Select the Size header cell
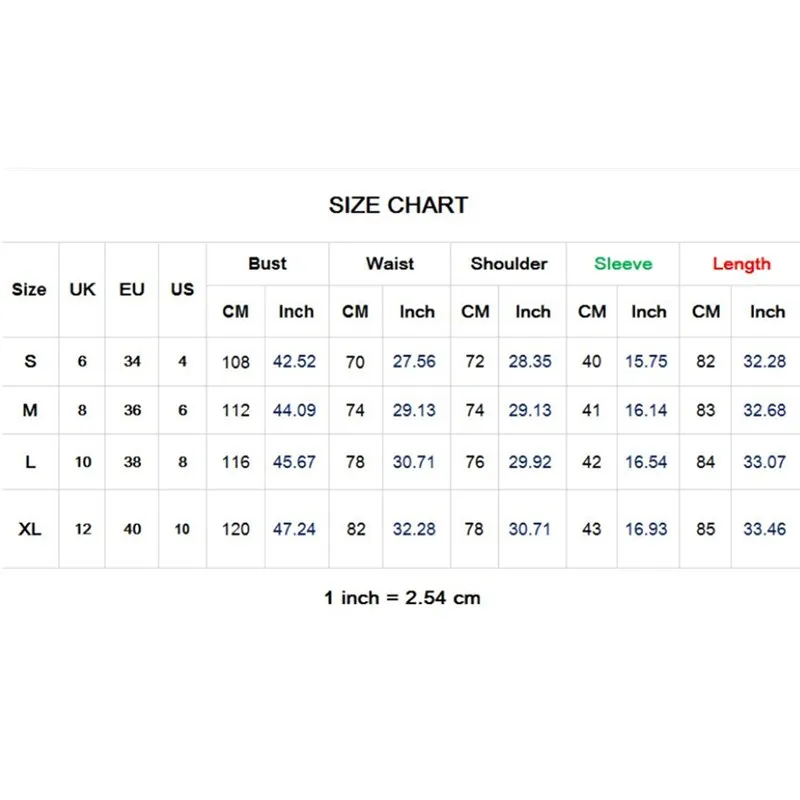 (x=29, y=289)
